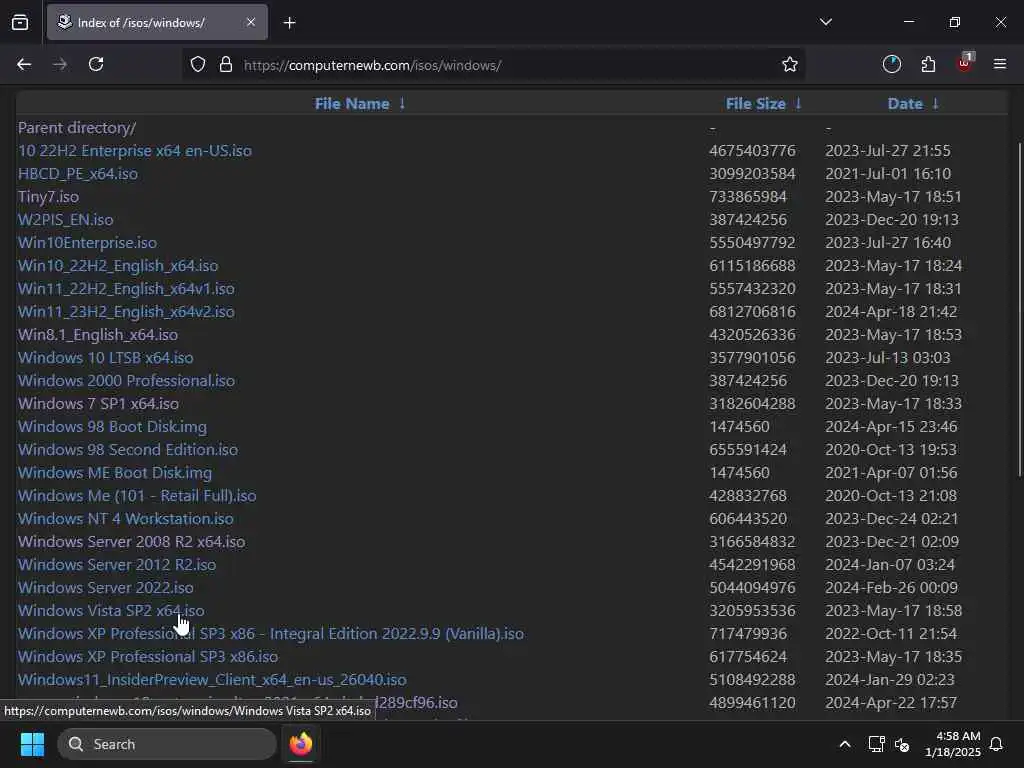Viewport: 1024px width, 768px height.
Task: Click the page vertical scrollbar
Action: [x=1019, y=309]
